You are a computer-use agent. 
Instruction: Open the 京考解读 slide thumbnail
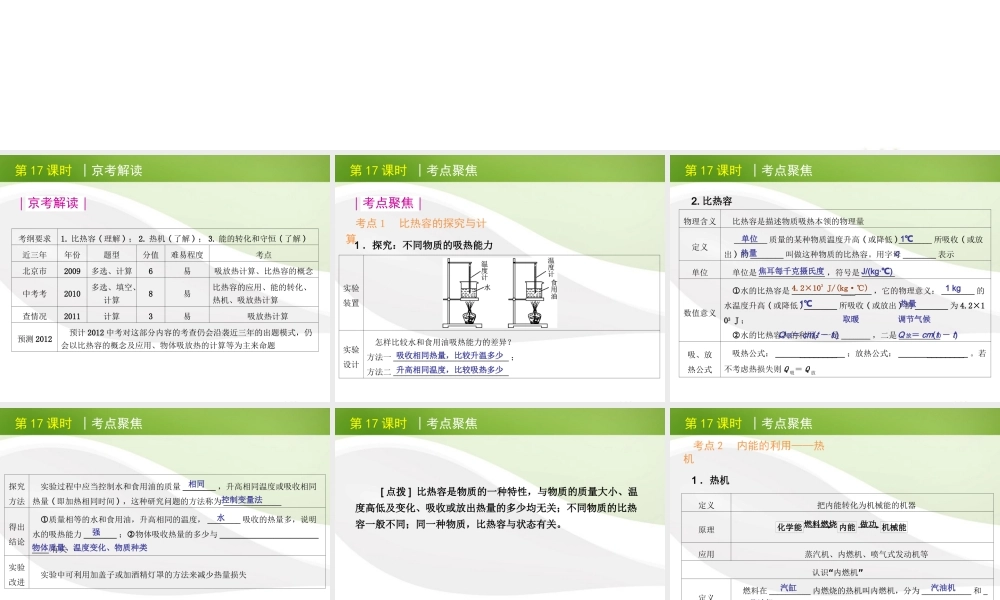tap(165, 278)
